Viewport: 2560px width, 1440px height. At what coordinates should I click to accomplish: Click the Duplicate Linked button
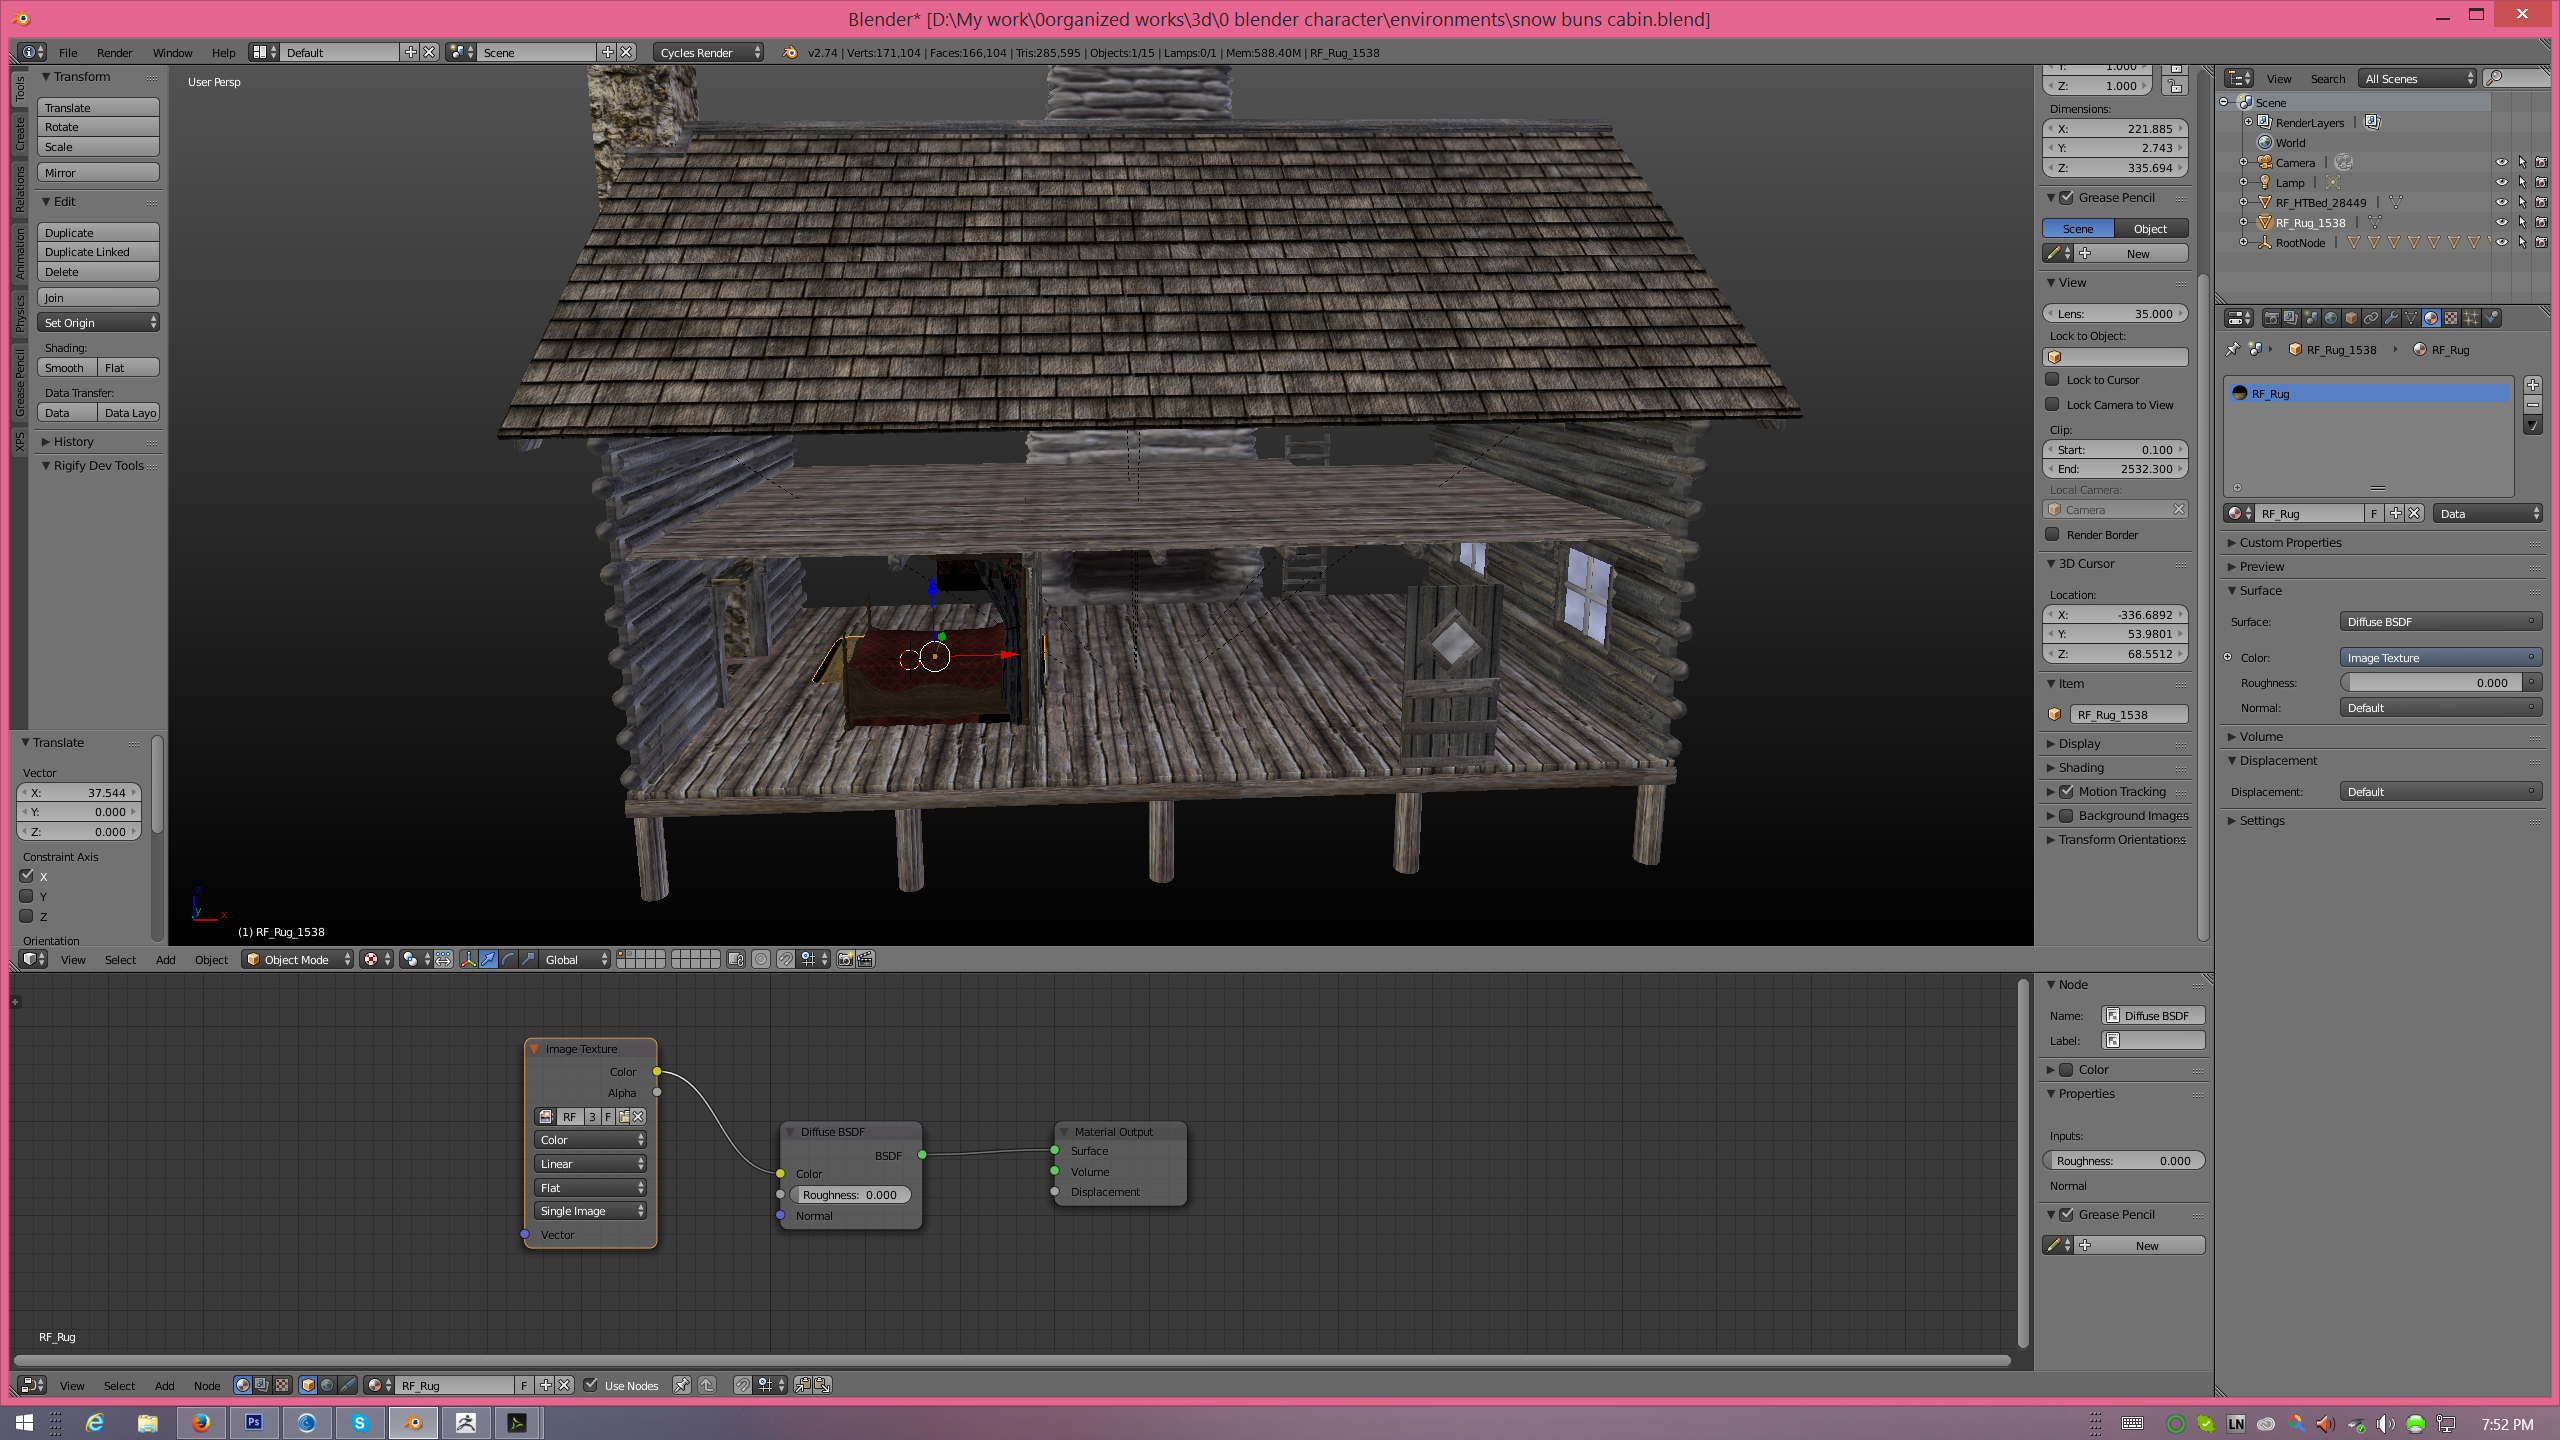pyautogui.click(x=98, y=252)
